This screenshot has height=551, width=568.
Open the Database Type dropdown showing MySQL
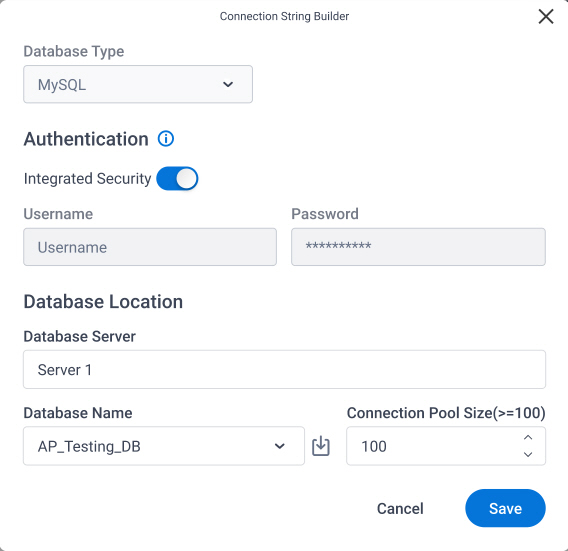pyautogui.click(x=138, y=84)
